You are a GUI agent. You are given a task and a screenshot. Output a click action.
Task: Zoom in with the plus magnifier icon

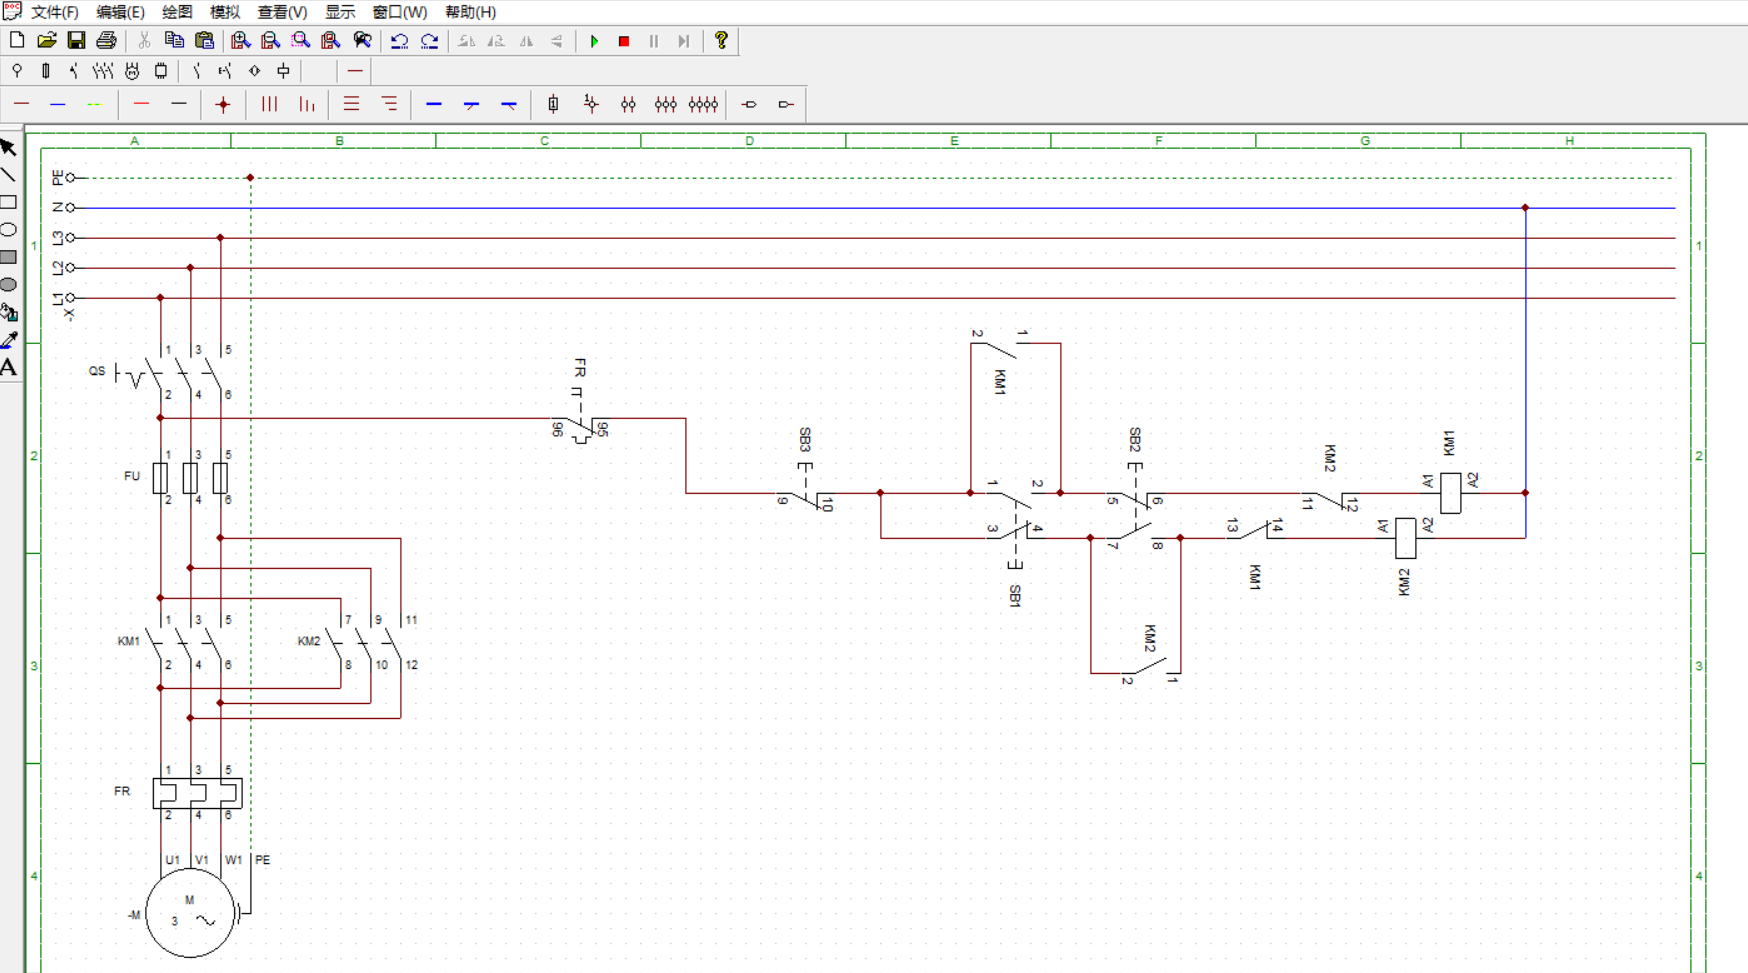point(240,41)
